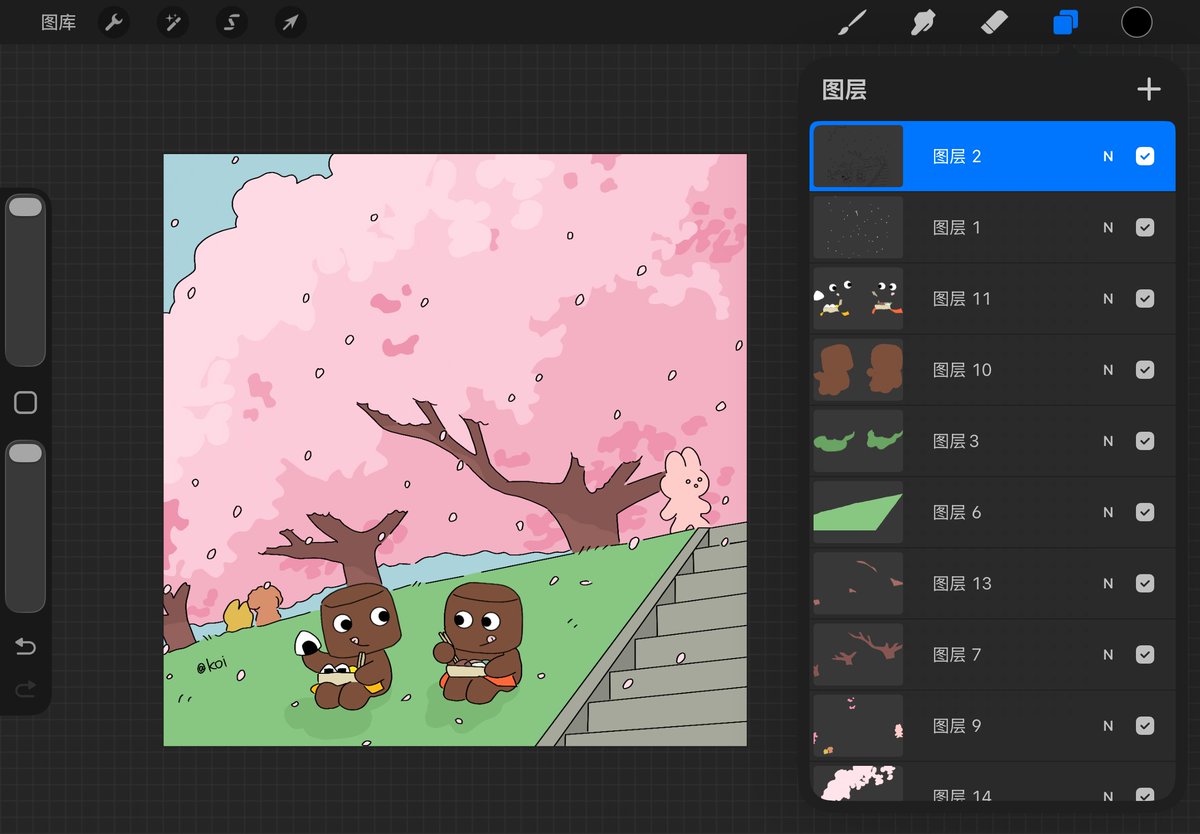This screenshot has width=1200, height=834.
Task: Tap the square modify button in sidebar
Action: [25, 403]
